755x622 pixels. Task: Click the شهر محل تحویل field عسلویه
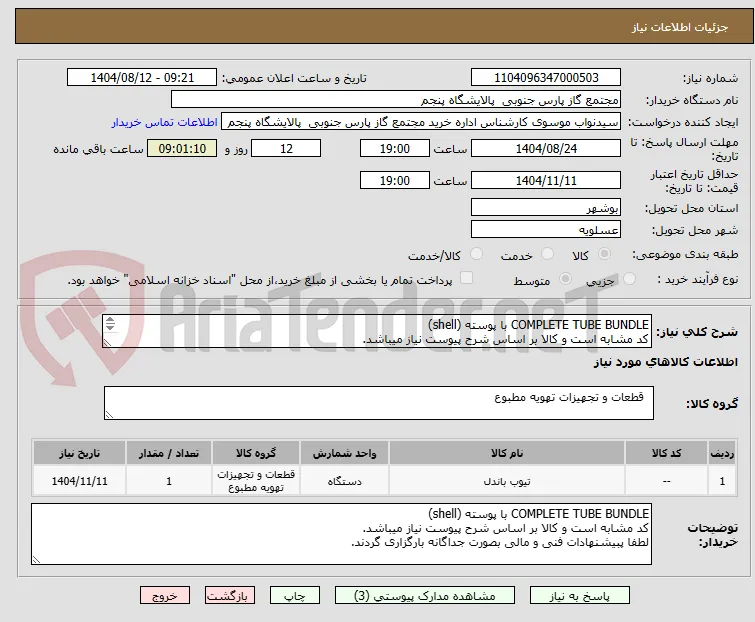pos(546,230)
